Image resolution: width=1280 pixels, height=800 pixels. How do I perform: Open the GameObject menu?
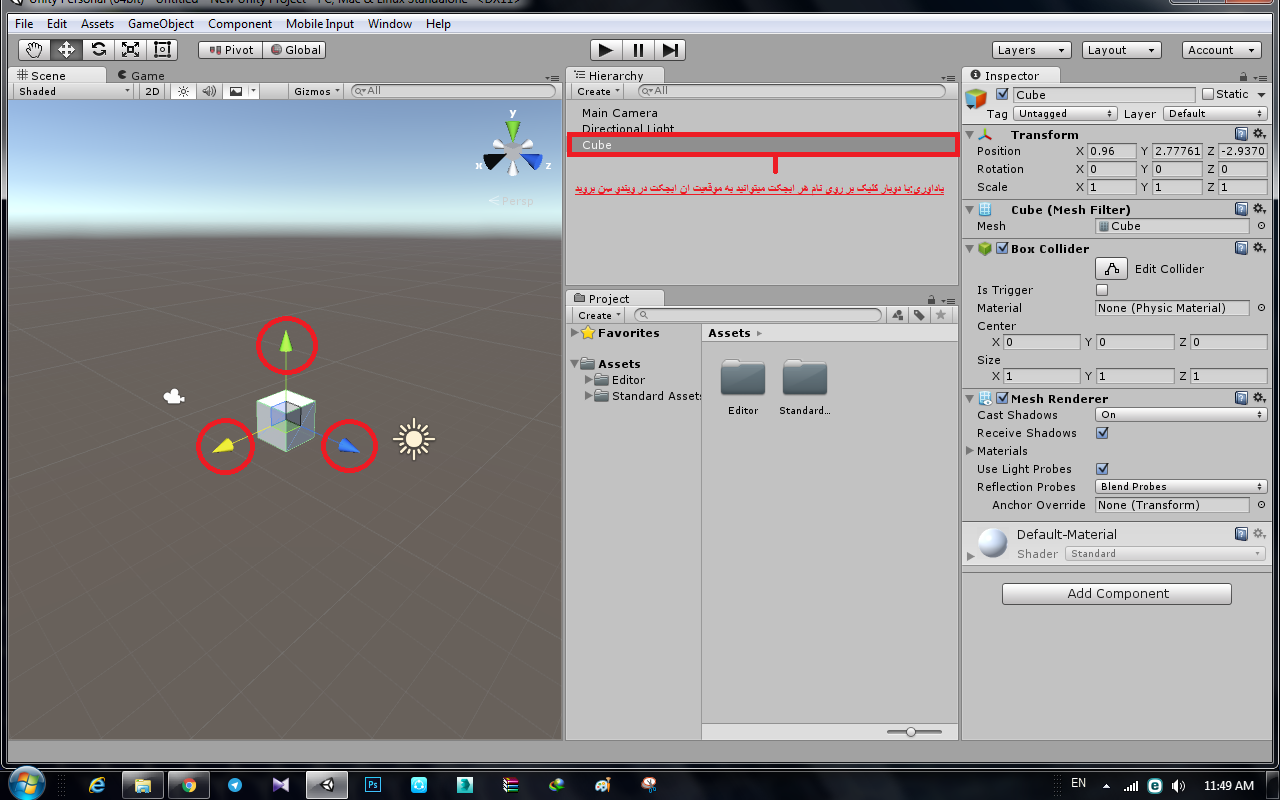point(161,23)
